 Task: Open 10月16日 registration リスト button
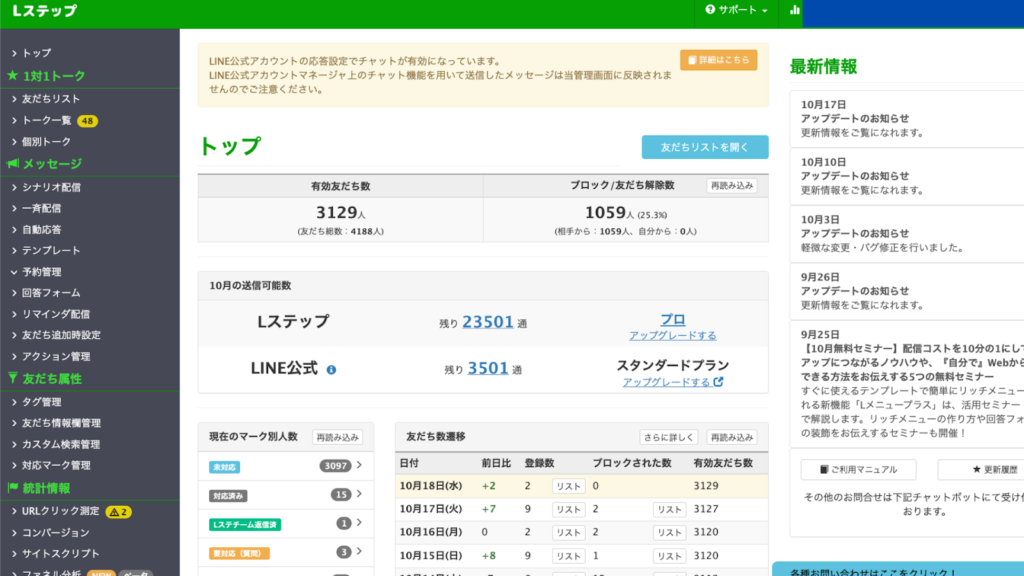568,532
